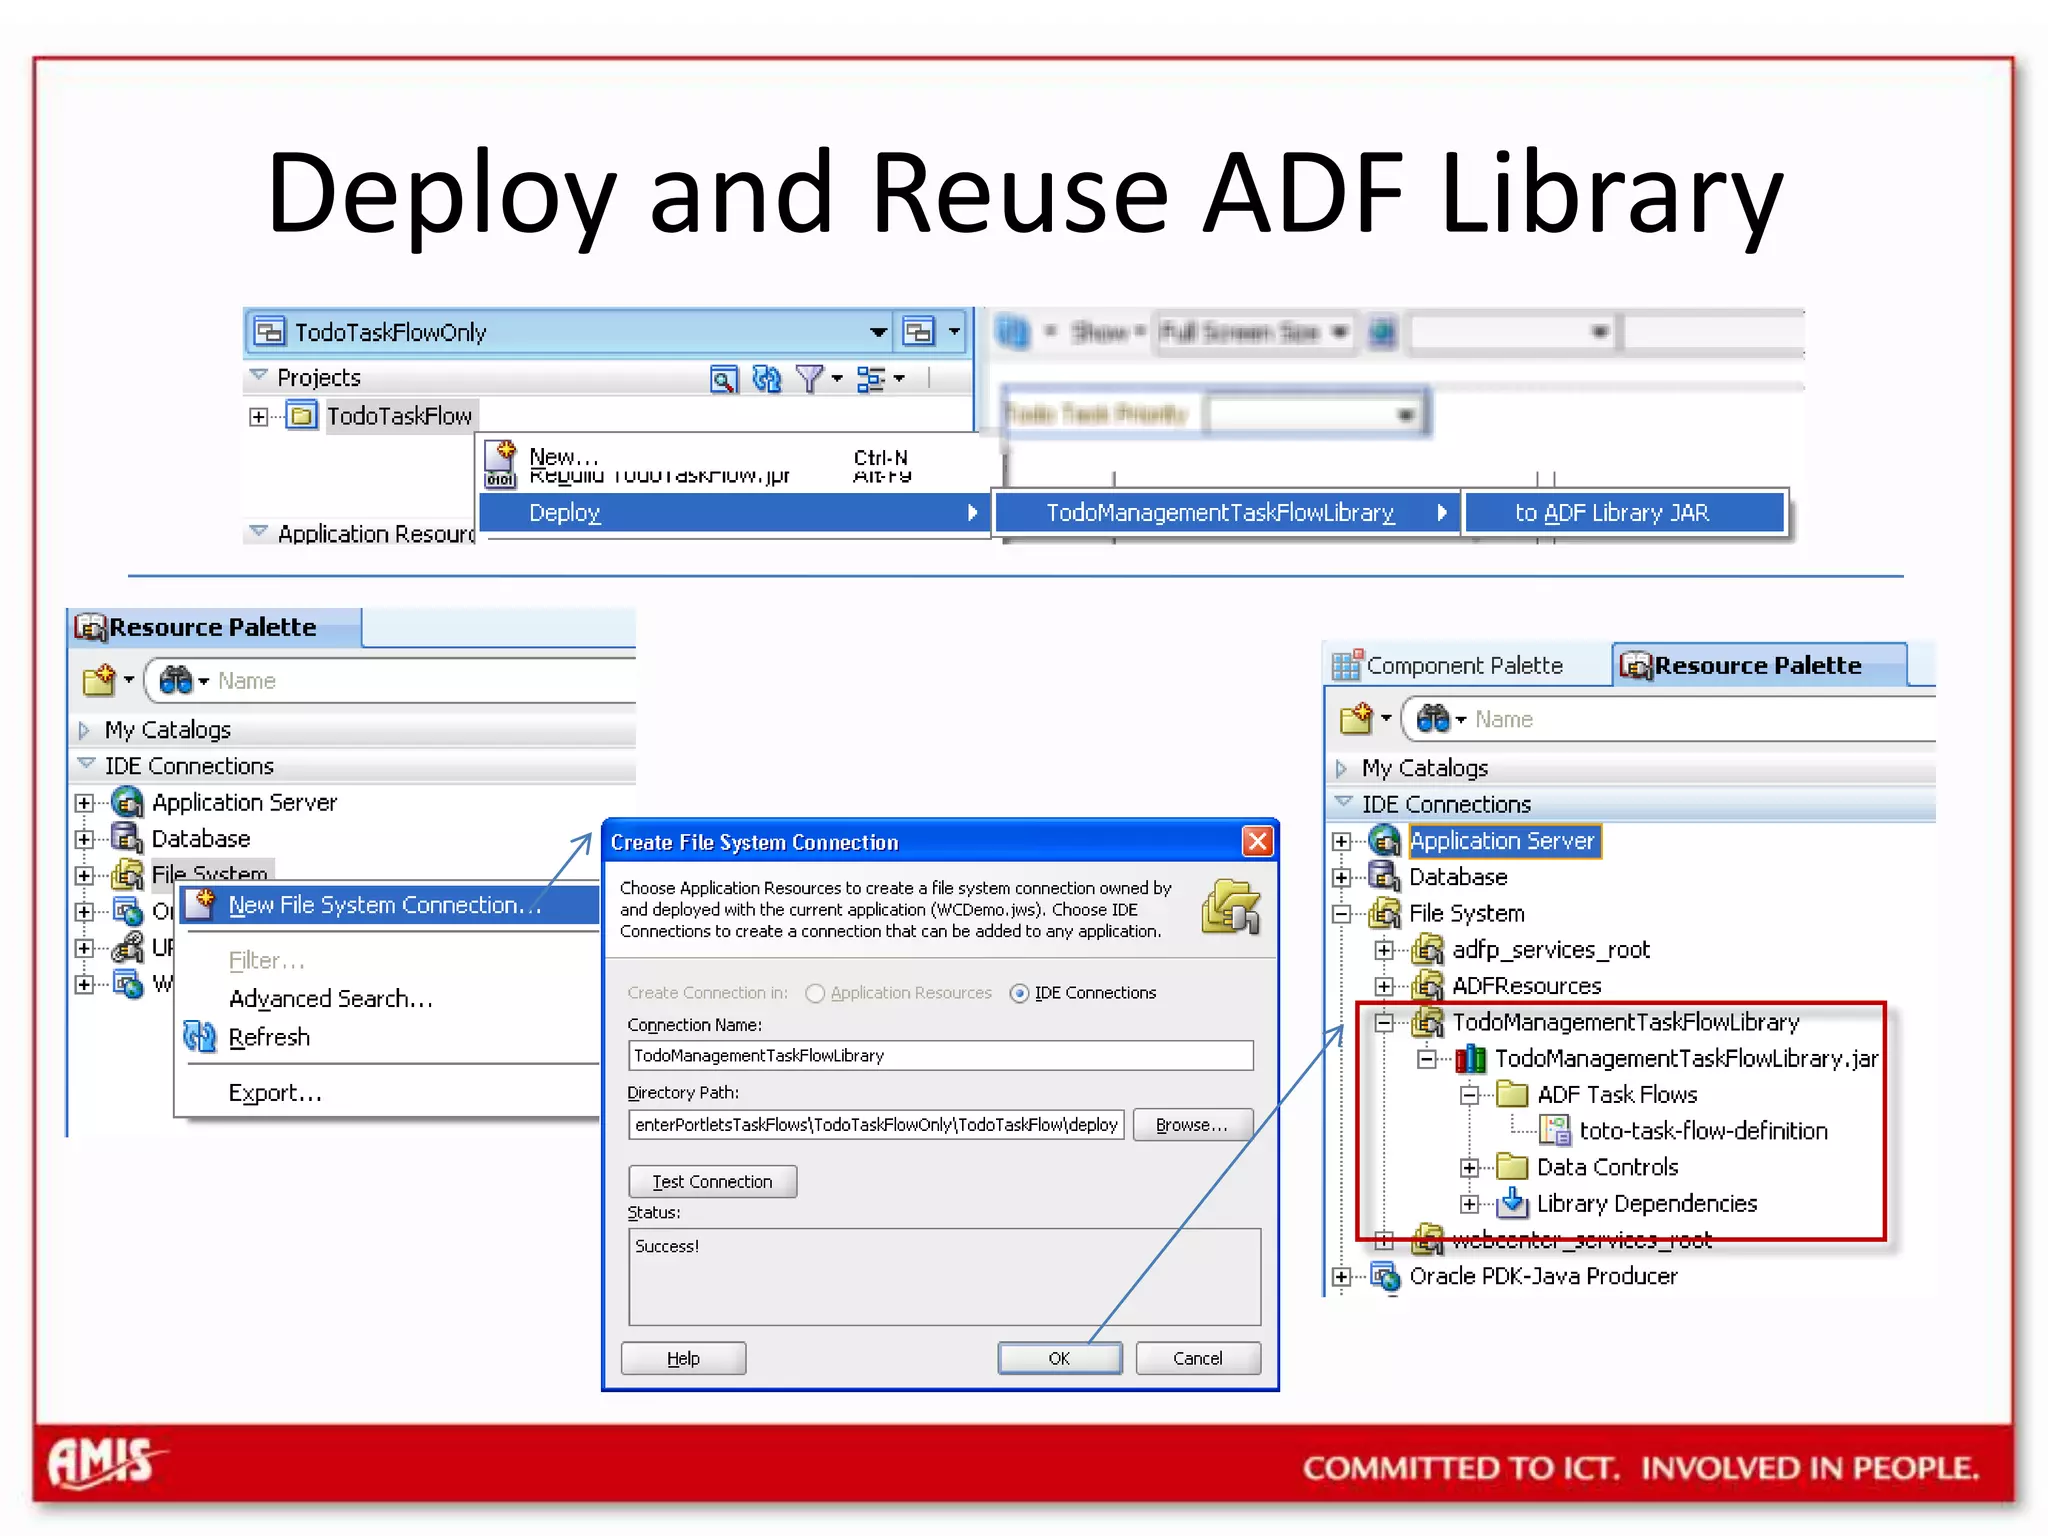Click Cancel in the Create File System Connection dialog

[1197, 1358]
